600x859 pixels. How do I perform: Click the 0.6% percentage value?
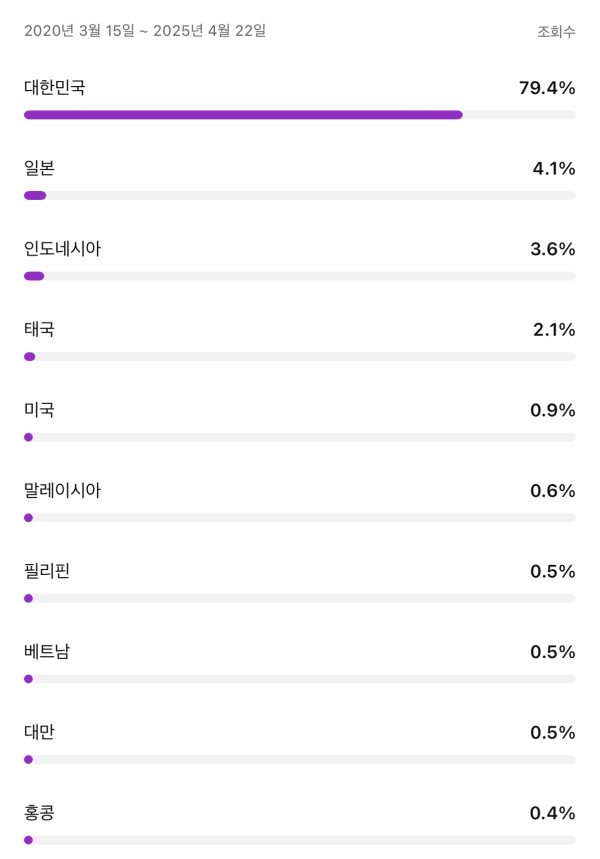tap(553, 491)
